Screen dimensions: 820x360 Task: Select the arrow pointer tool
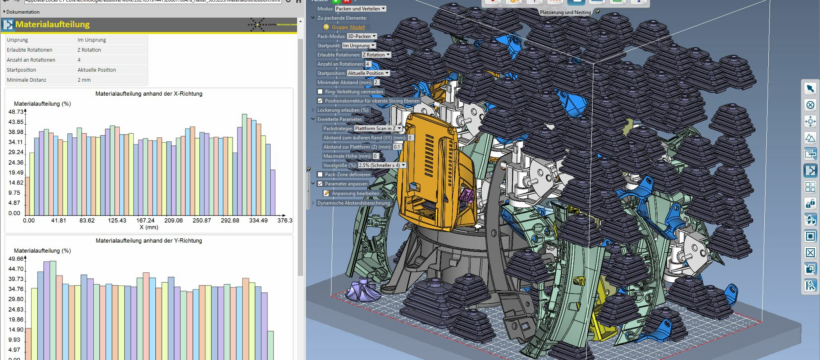pyautogui.click(x=810, y=88)
